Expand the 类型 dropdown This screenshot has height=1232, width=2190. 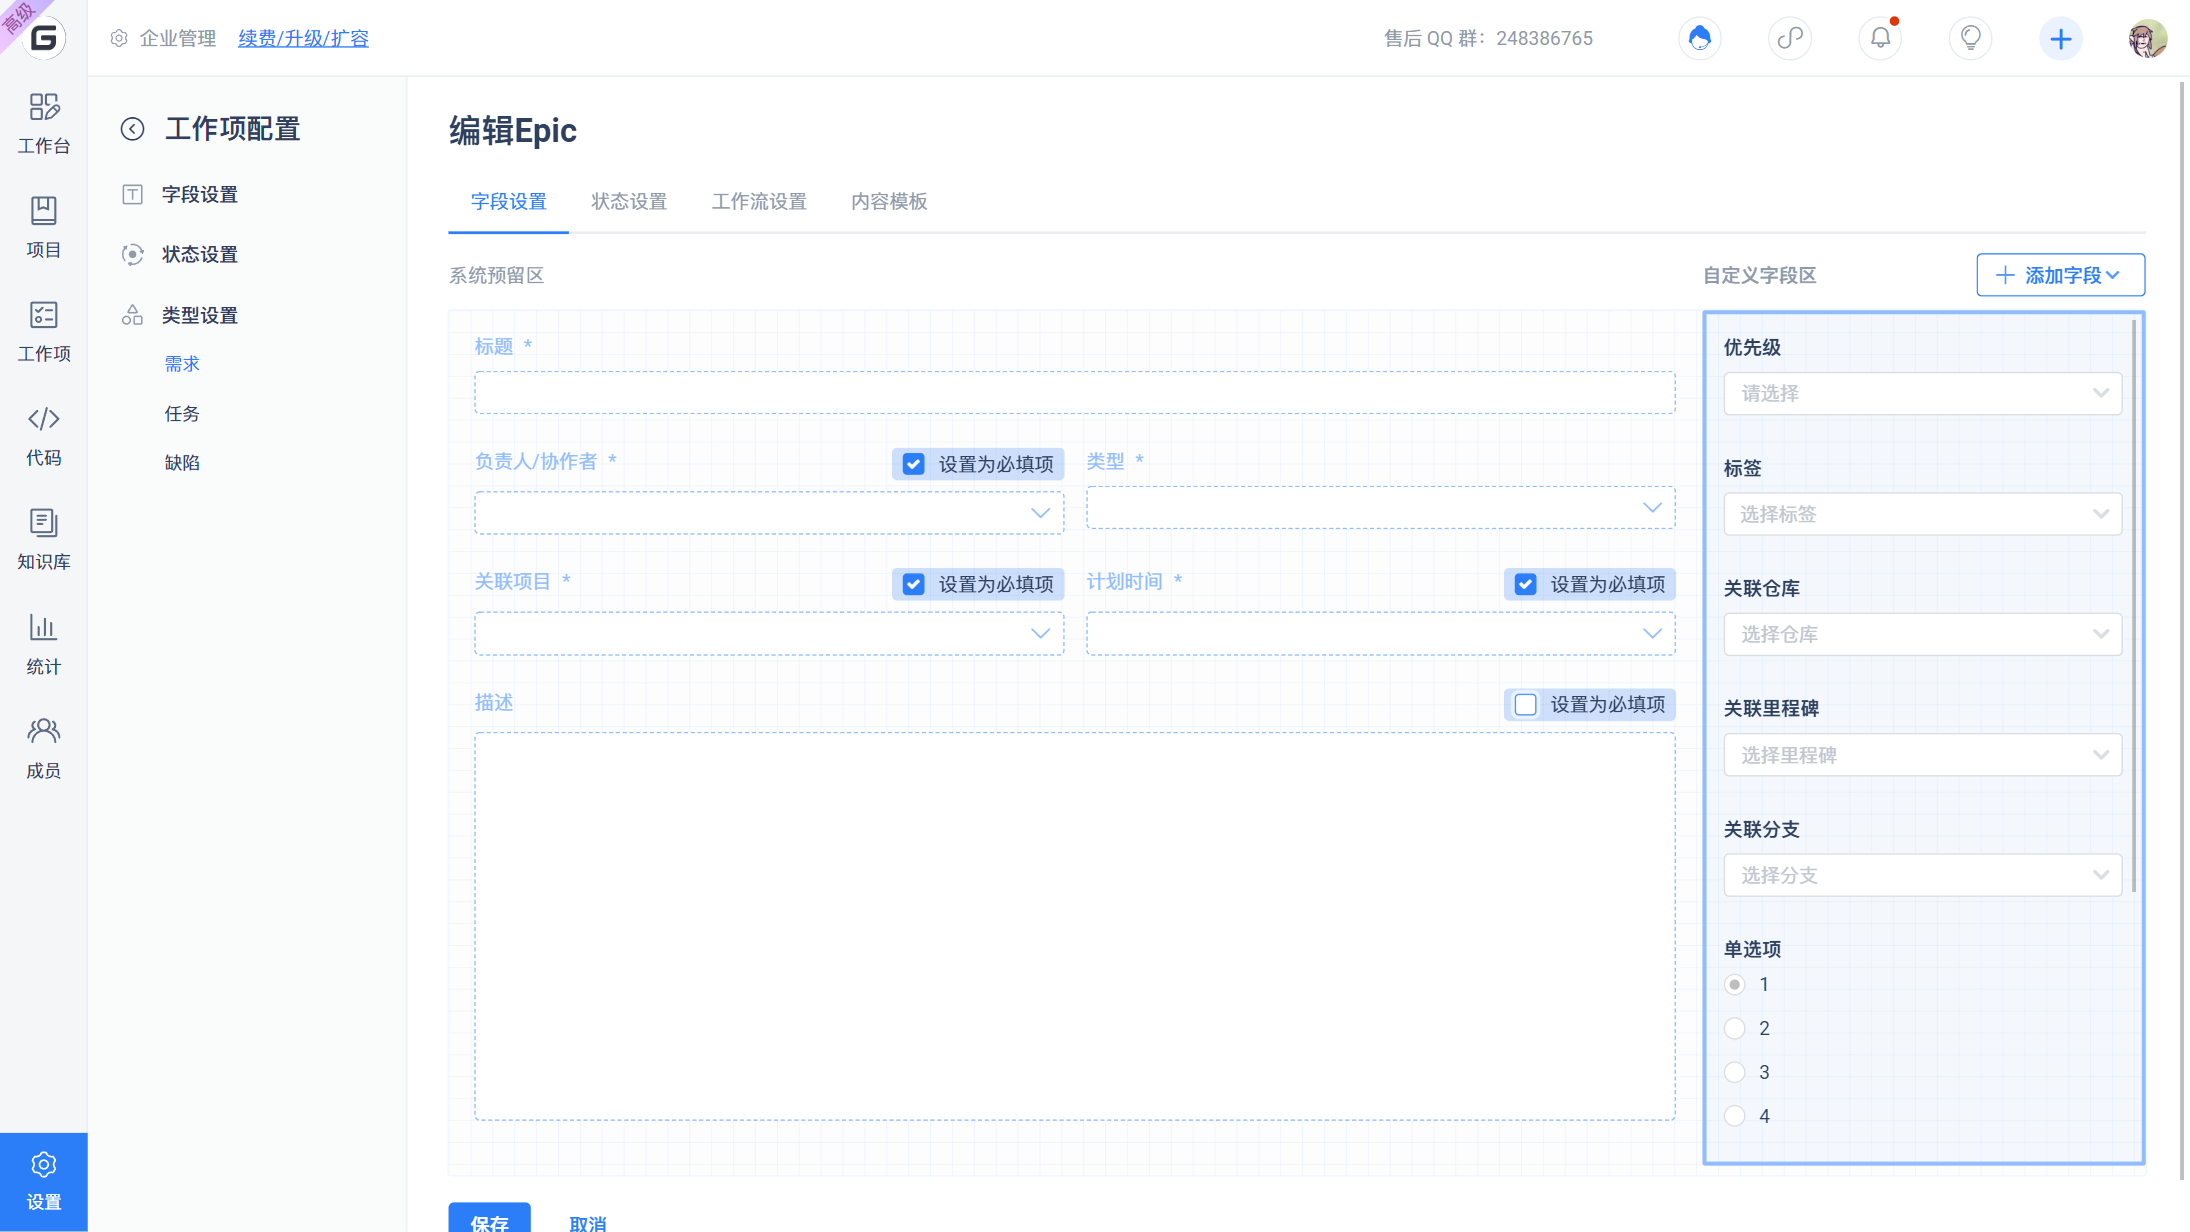[x=1380, y=508]
